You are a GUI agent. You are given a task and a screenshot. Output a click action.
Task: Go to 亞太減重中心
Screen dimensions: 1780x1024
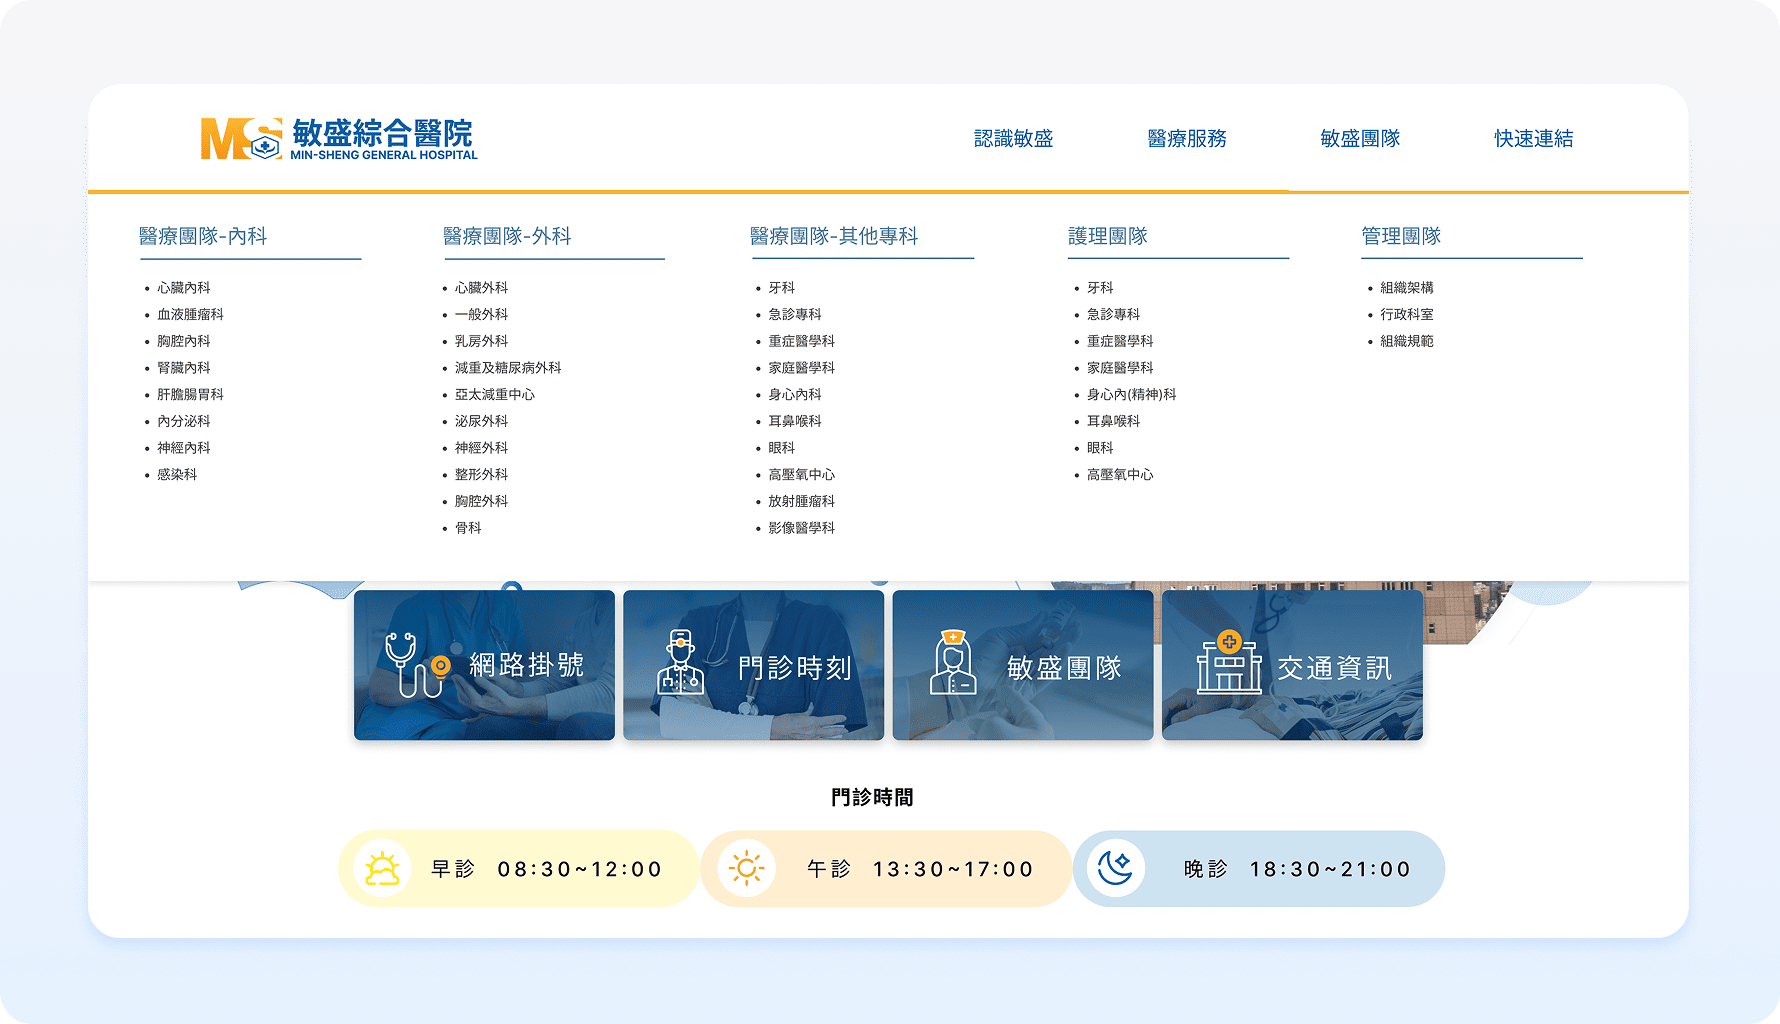tap(495, 394)
